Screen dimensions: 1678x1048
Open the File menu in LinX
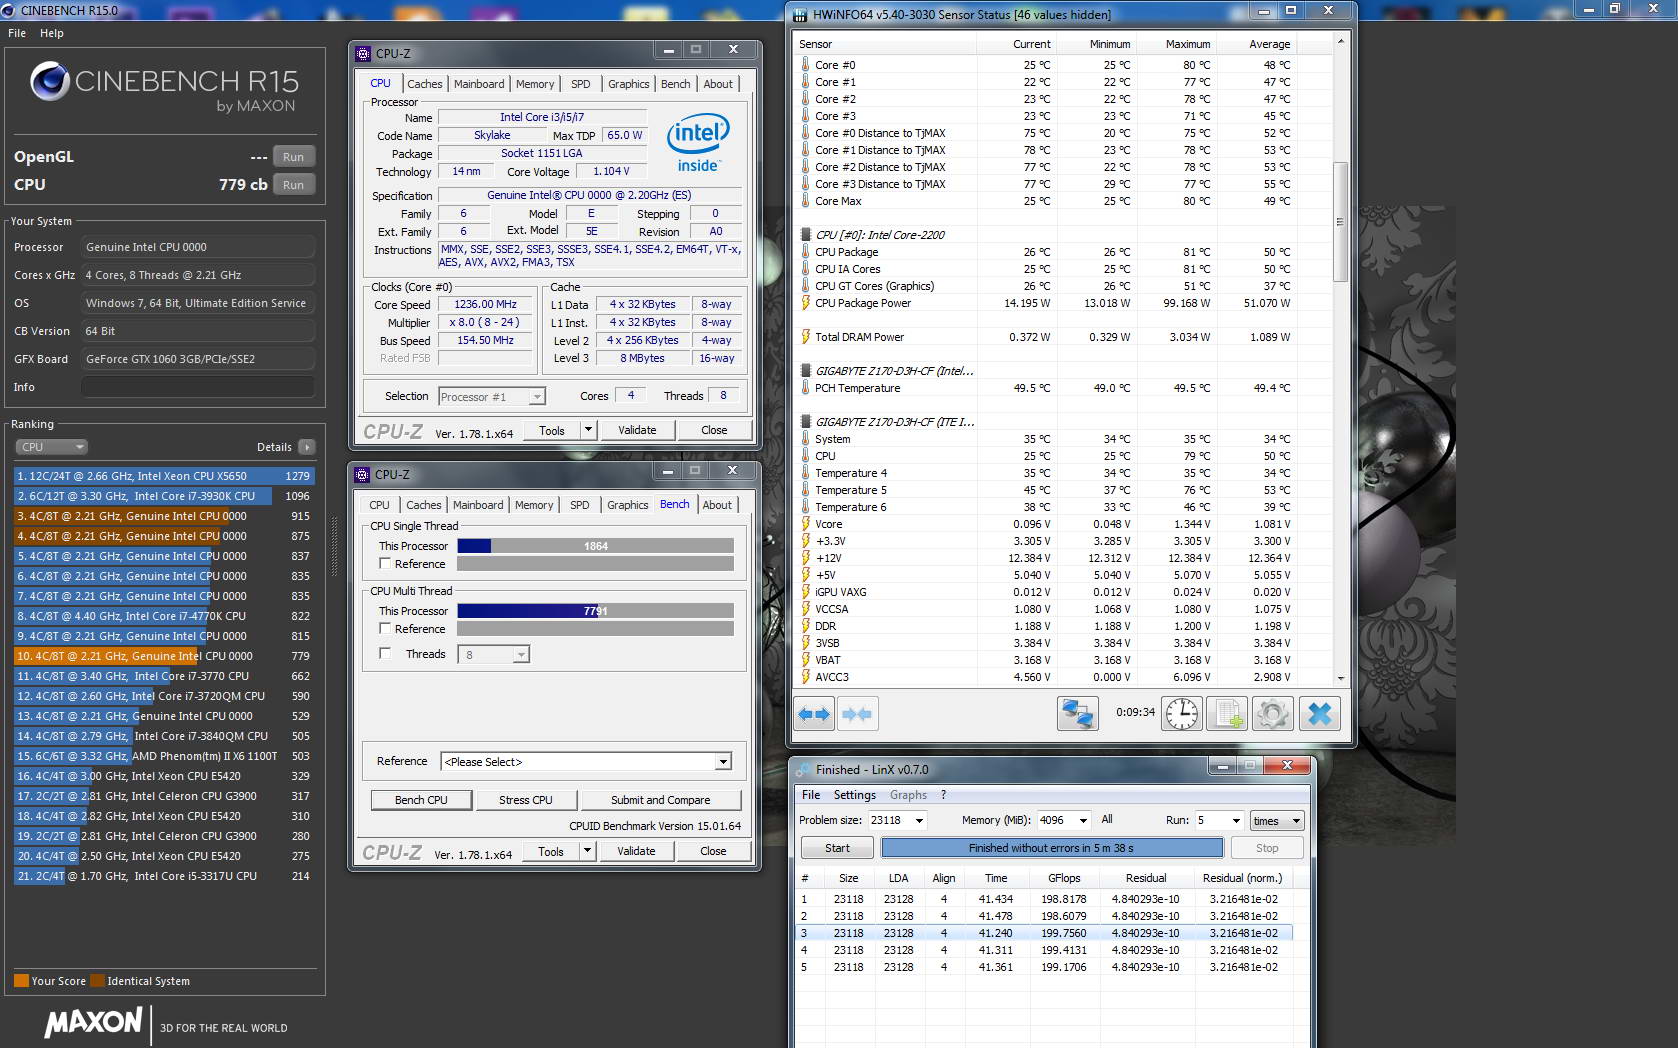[811, 795]
